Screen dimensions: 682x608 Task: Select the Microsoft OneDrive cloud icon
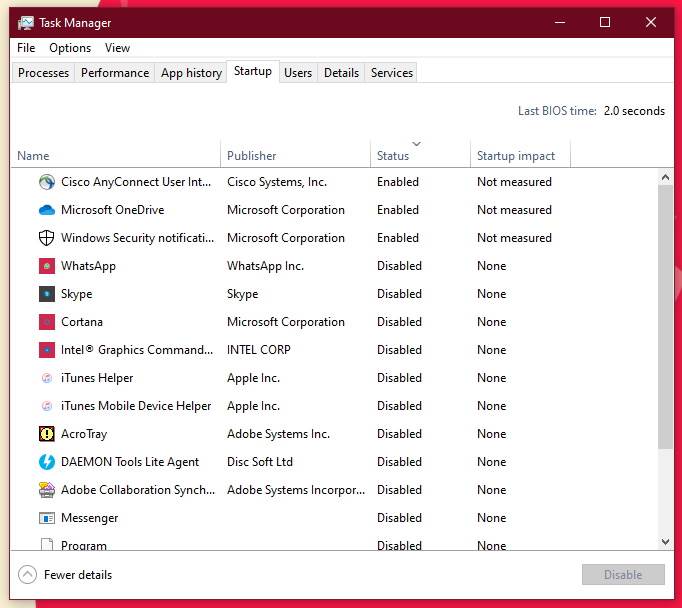coord(46,210)
